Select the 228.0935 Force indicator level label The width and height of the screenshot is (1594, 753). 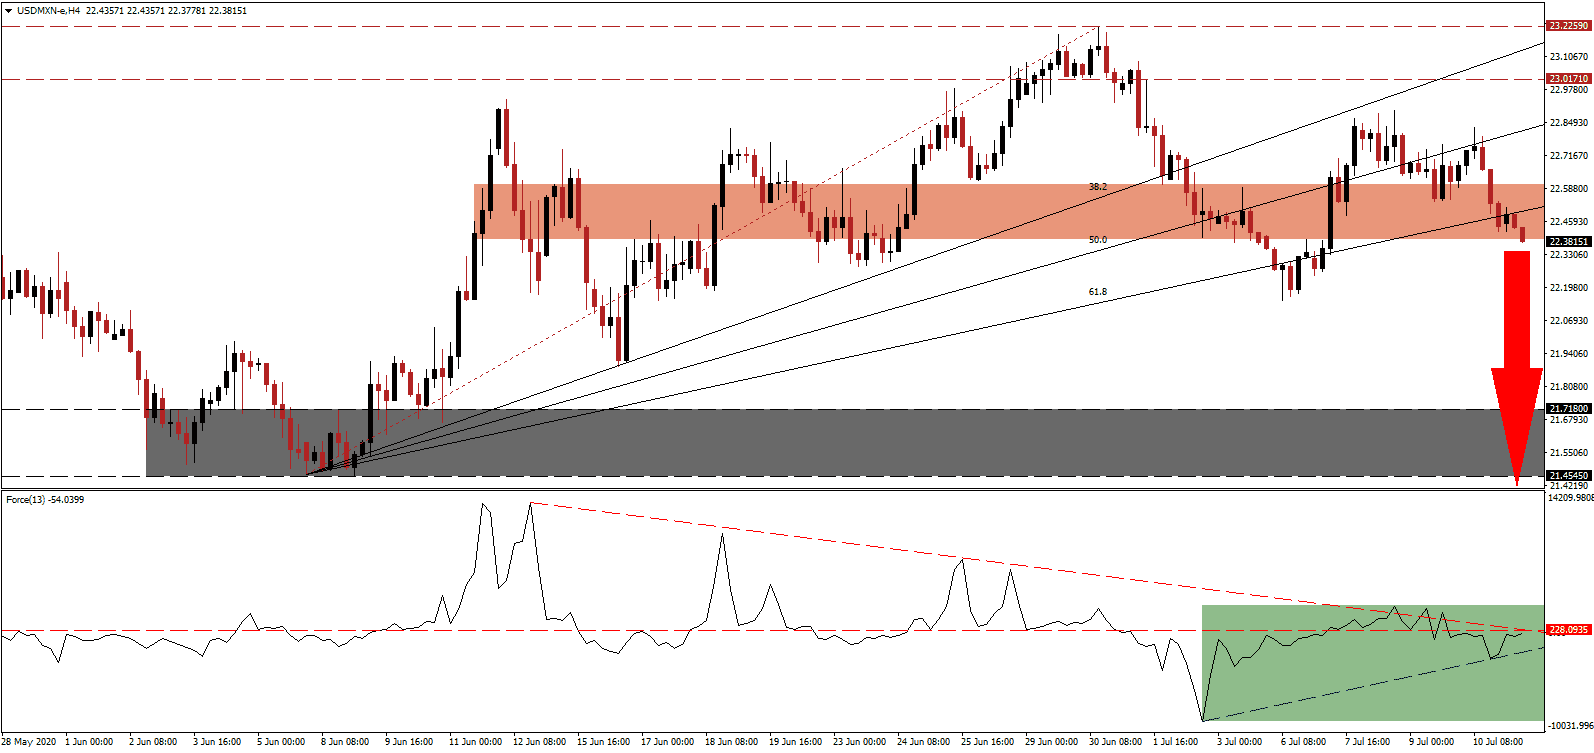point(1568,630)
